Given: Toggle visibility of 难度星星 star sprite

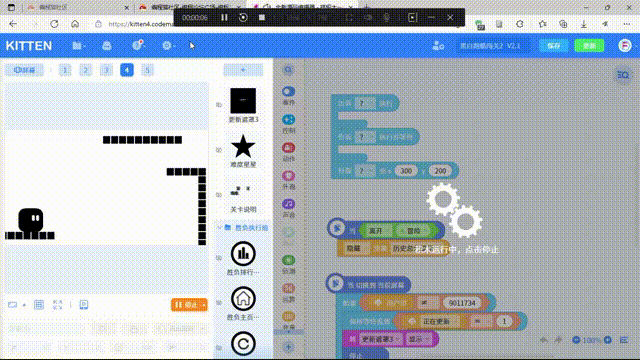Looking at the screenshot, I should coord(219,150).
